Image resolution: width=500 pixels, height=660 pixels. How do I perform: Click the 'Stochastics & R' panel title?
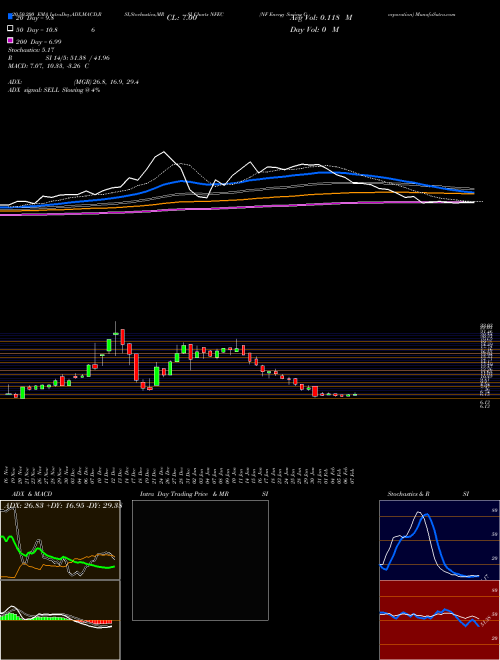point(408,494)
